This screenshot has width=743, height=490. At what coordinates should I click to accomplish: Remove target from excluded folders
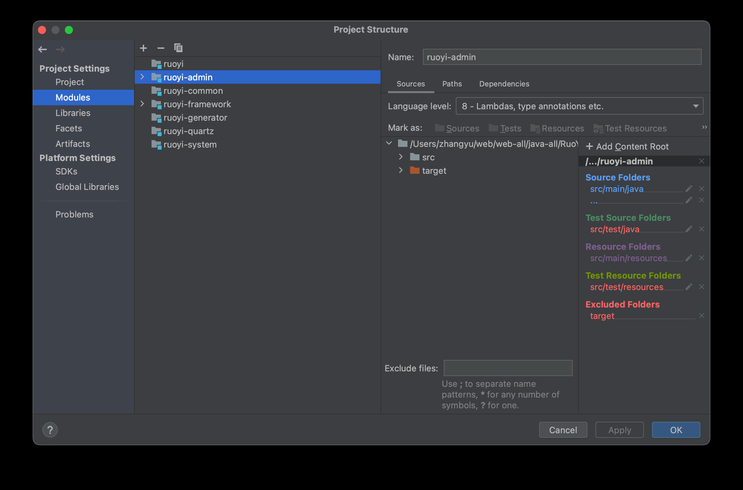point(701,316)
